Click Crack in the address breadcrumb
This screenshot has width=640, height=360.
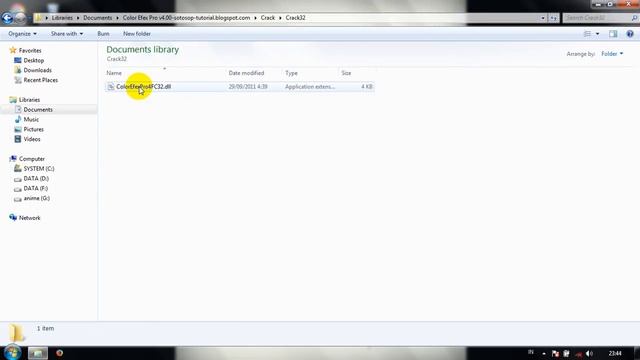[268, 18]
